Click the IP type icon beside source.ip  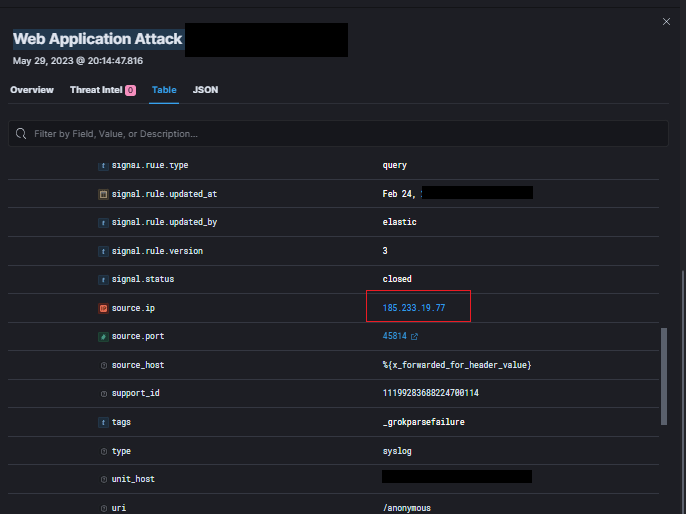103,308
